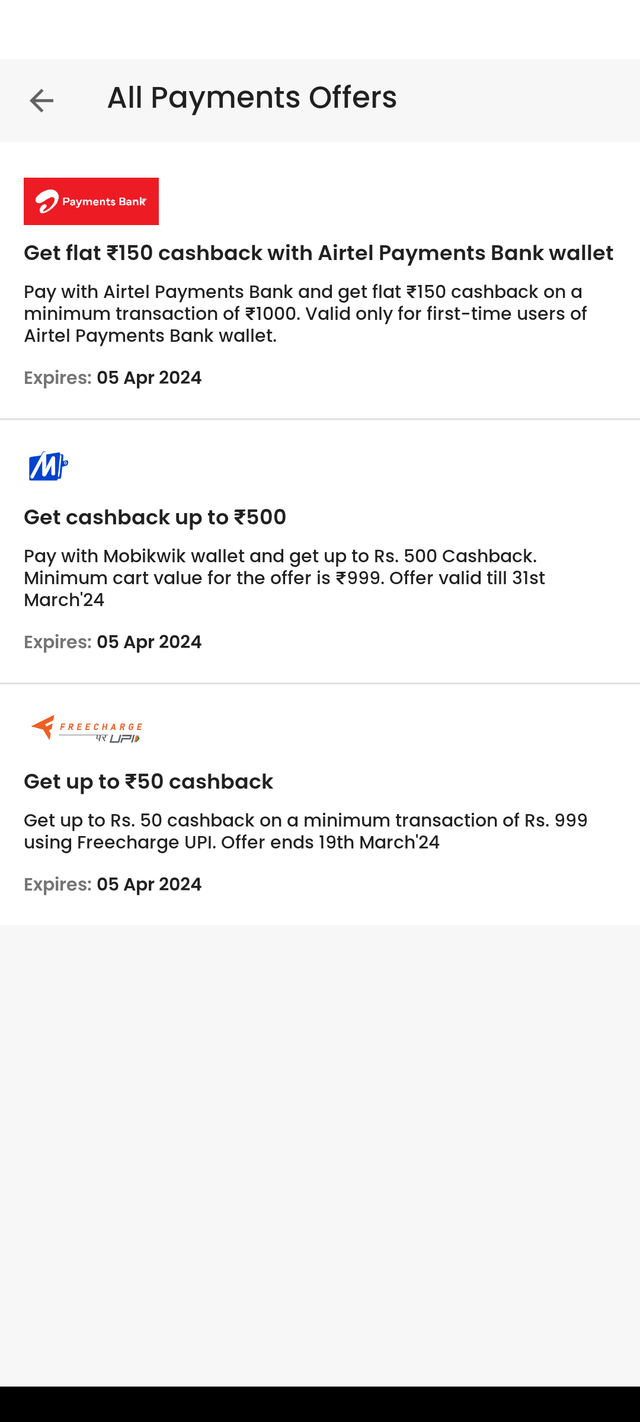Image resolution: width=640 pixels, height=1422 pixels.
Task: Click the expiry date value of the Mobikwik offer
Action: pos(149,642)
